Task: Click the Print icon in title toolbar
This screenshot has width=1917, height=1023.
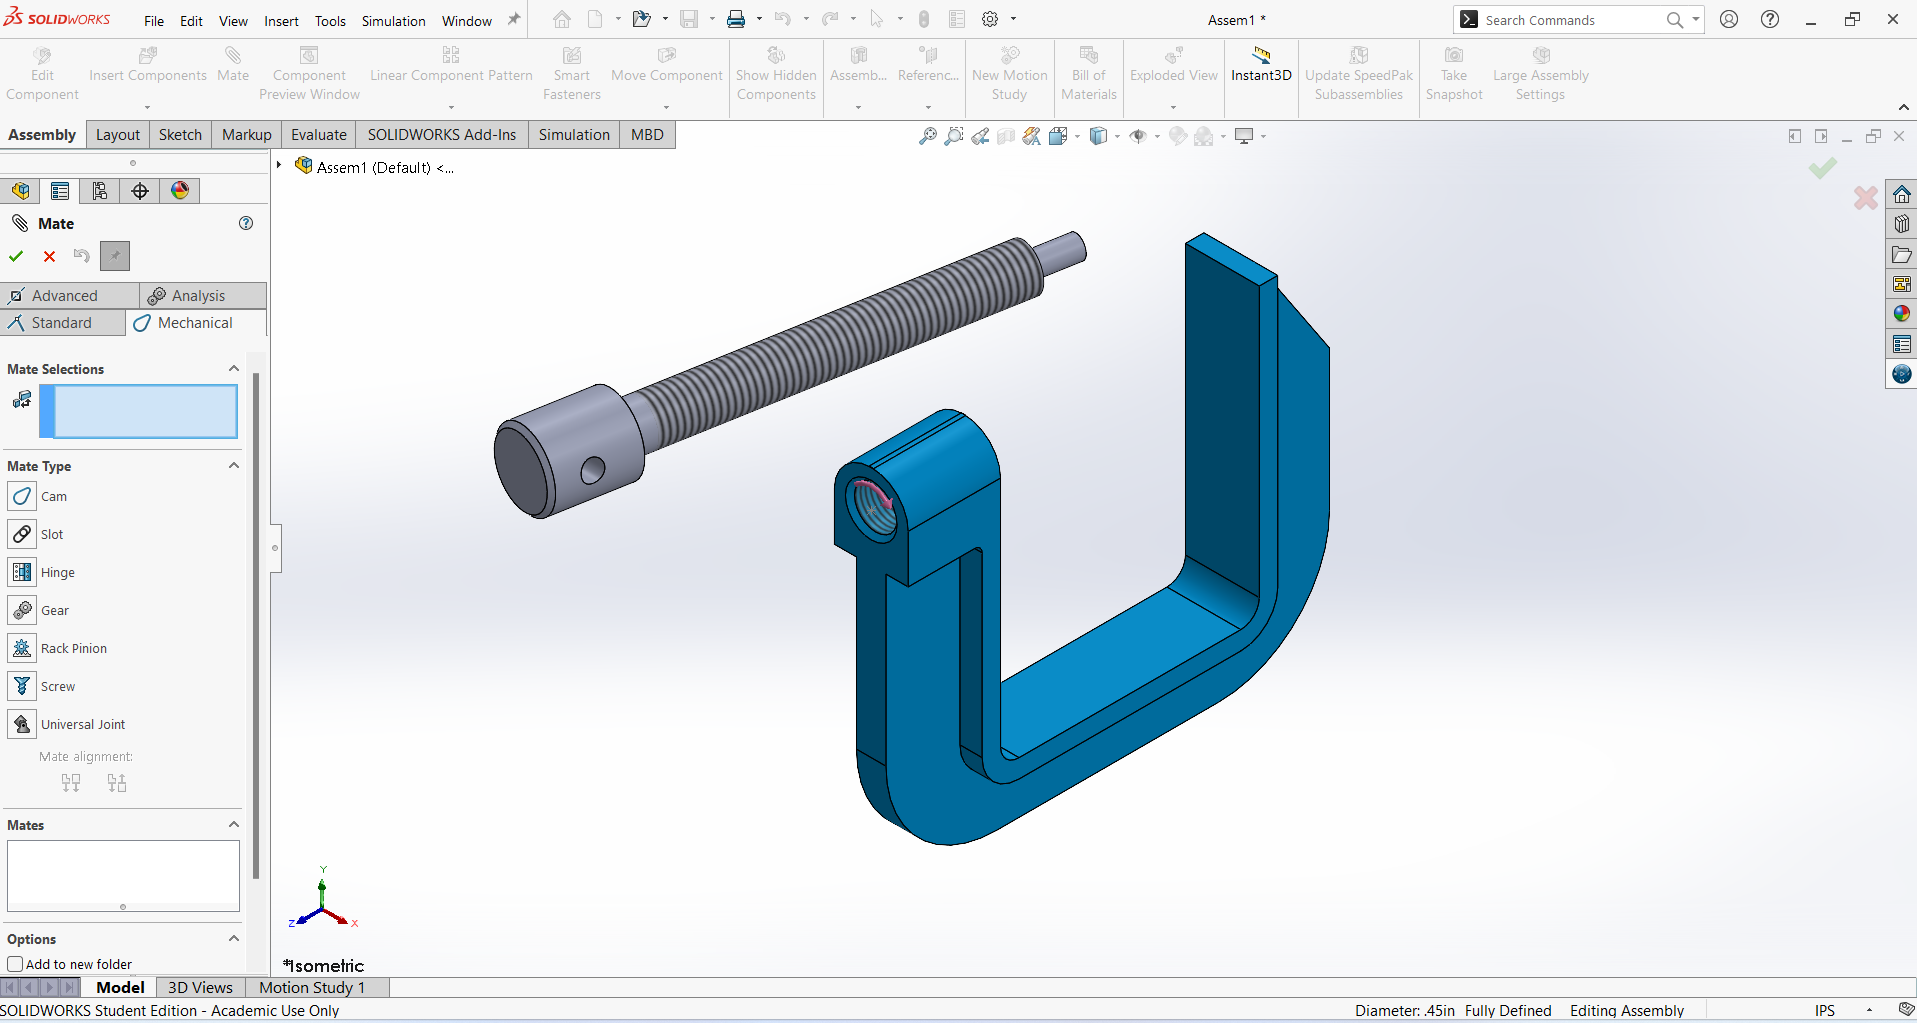Action: coord(736,19)
